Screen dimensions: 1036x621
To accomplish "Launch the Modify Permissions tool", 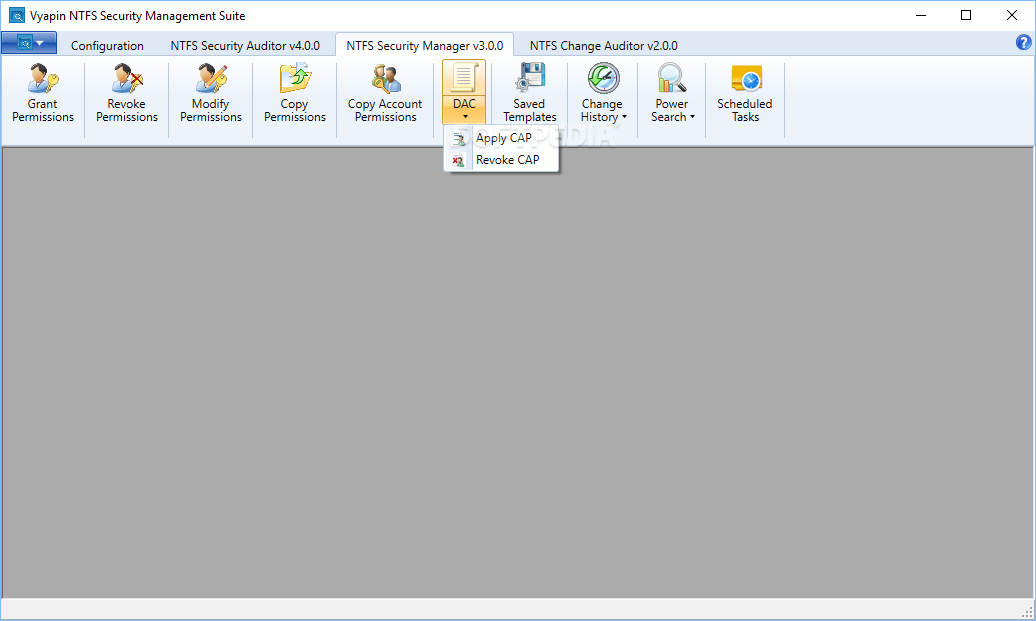I will click(211, 93).
